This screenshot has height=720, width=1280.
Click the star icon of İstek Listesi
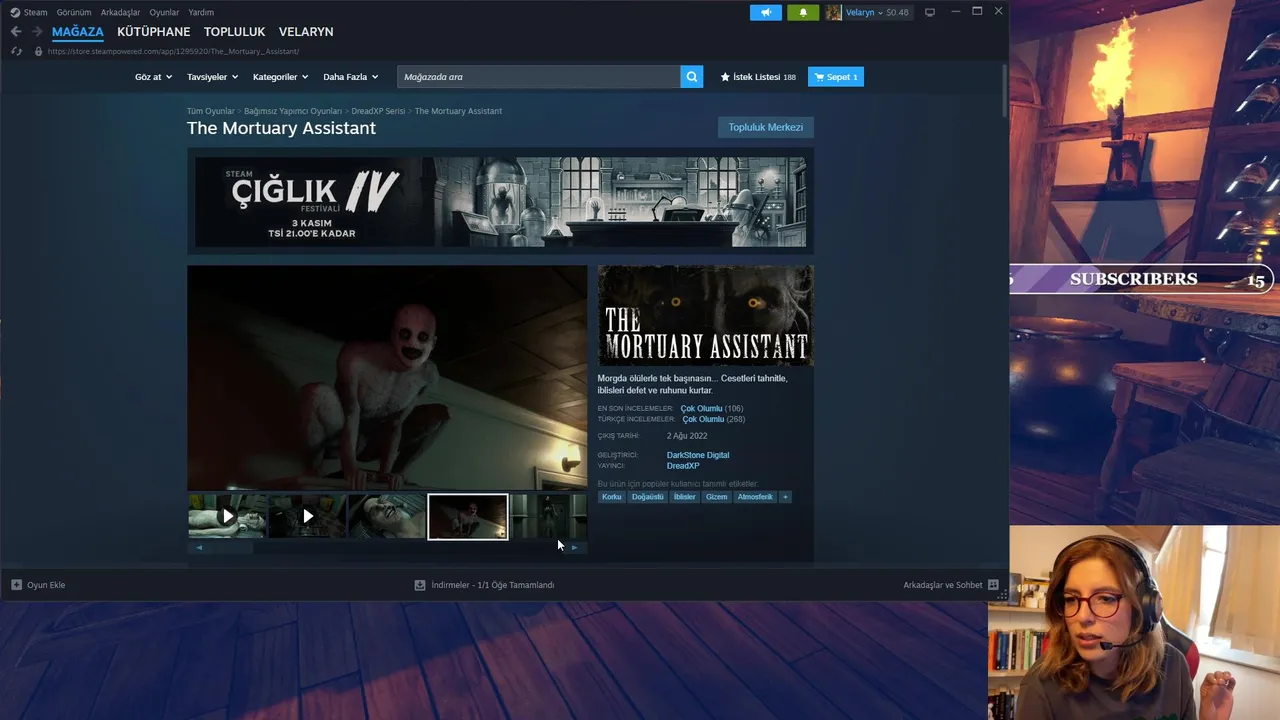tap(725, 77)
